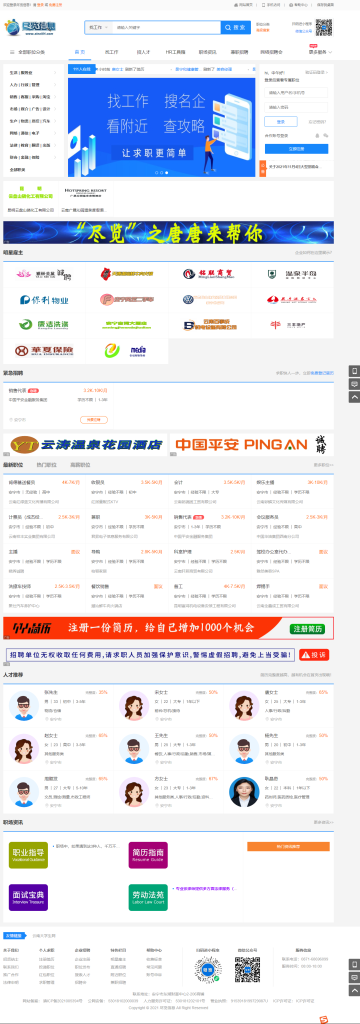The image size is (360, 1024).
Task: Switch to 高薪职位 tab
Action: tap(80, 465)
